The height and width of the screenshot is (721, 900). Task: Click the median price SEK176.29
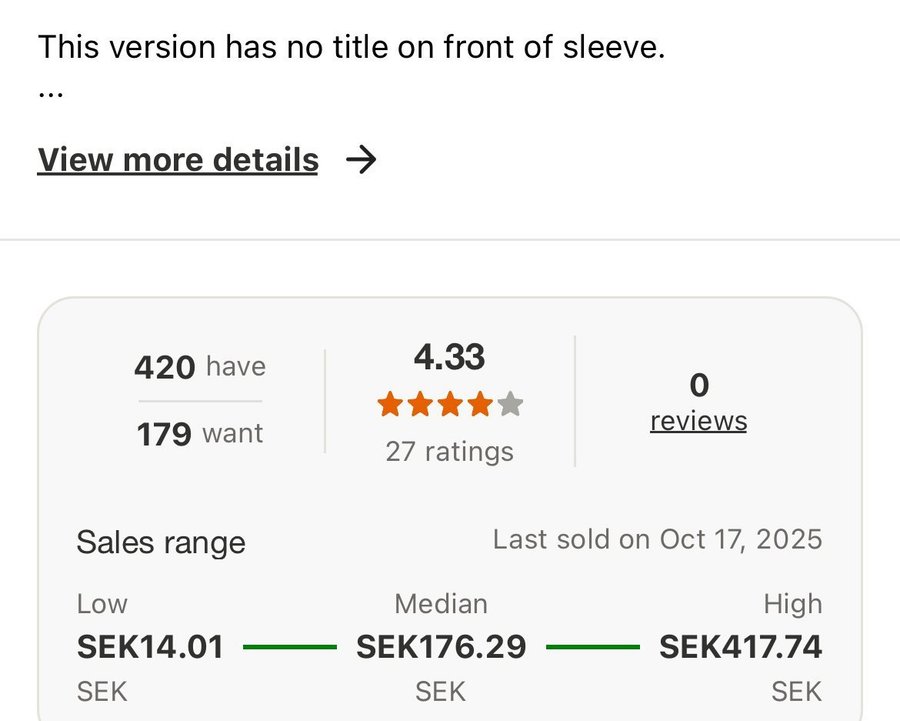(x=441, y=647)
